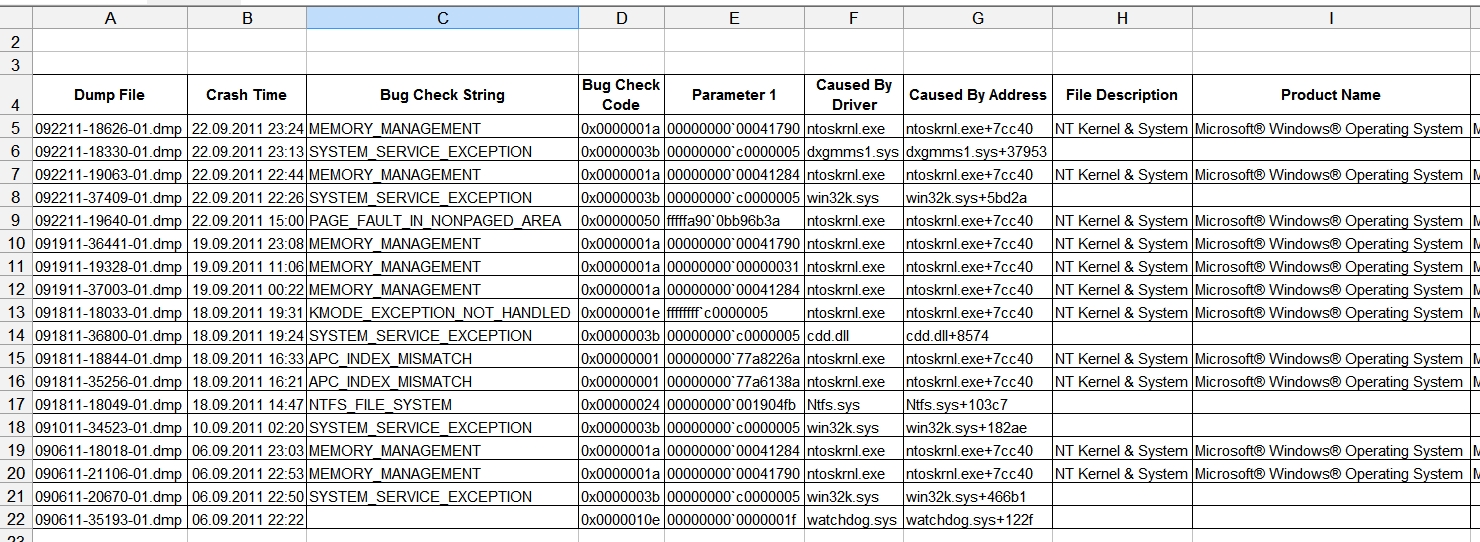Select the PAGE_FAULT_IN_NONPAGED_AREA cell

coord(435,221)
